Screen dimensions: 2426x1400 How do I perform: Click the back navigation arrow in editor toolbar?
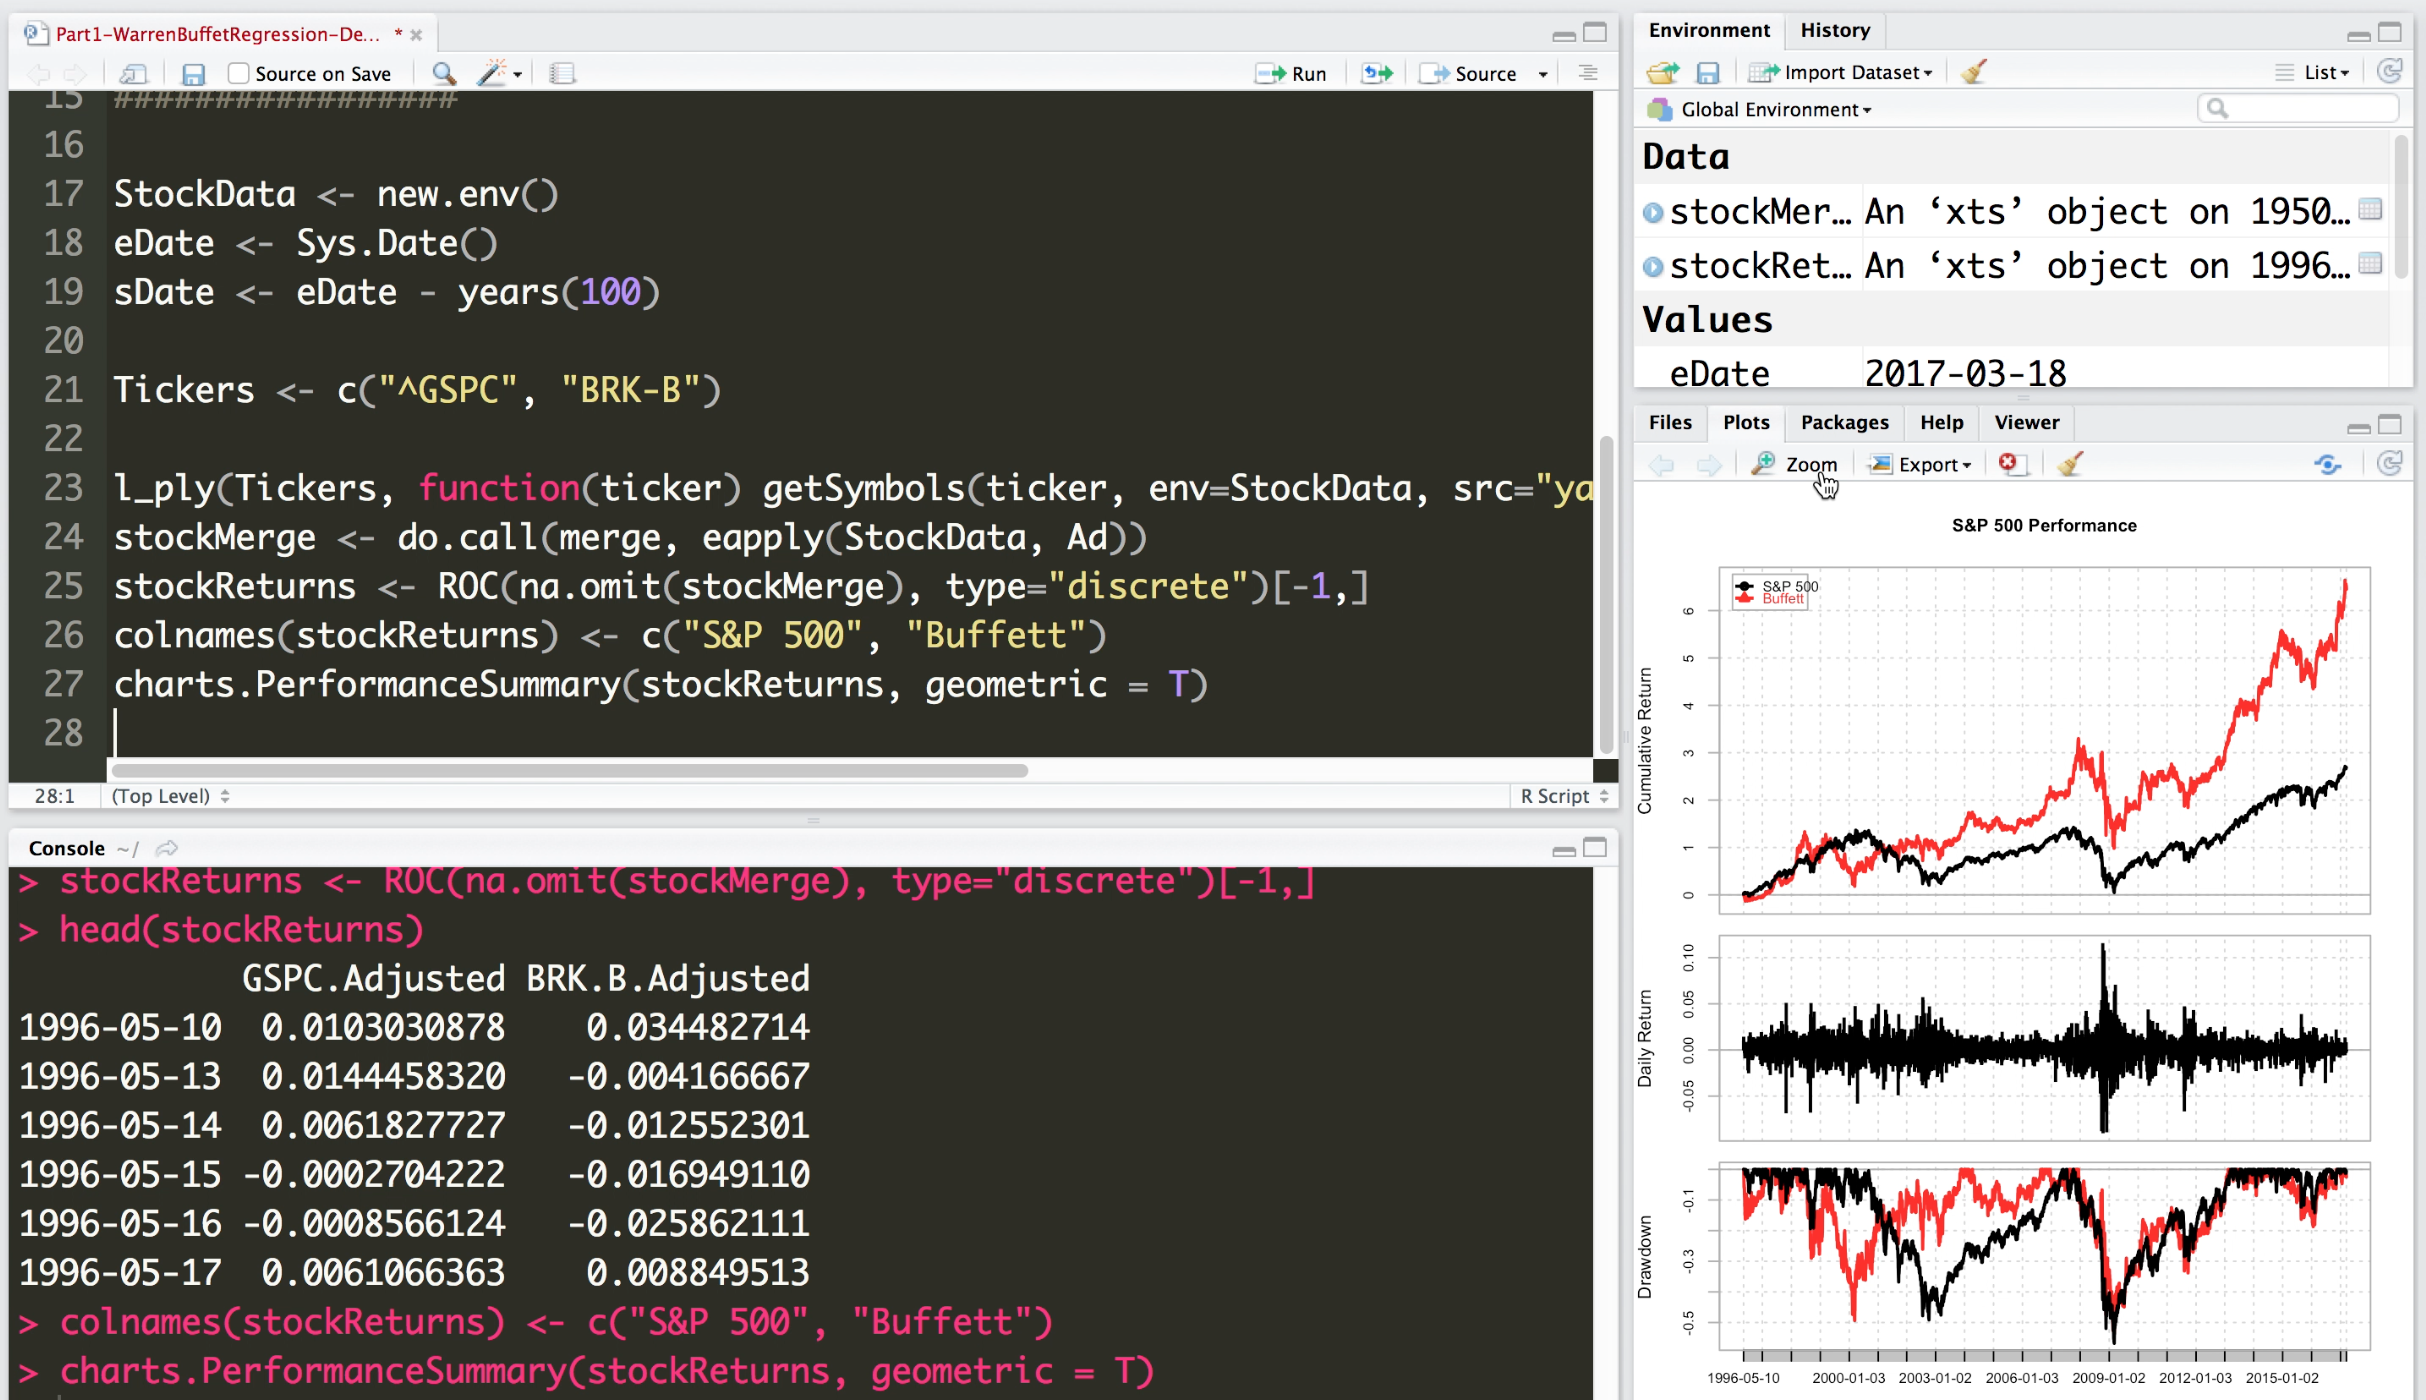tap(39, 74)
